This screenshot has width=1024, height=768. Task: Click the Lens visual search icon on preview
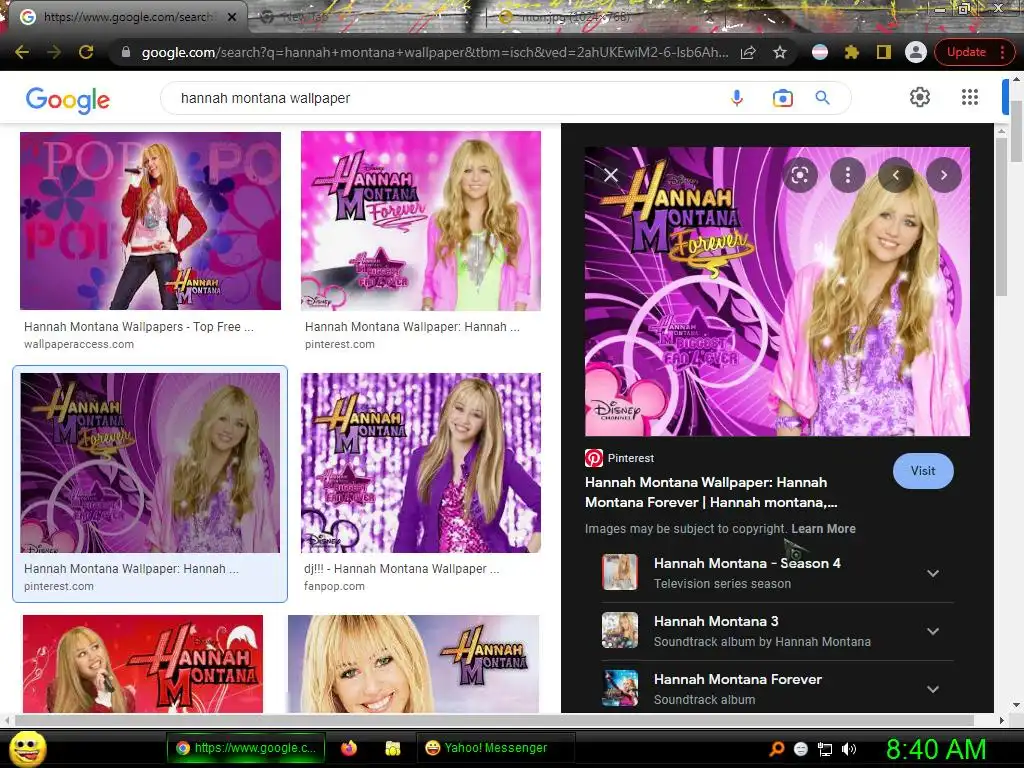(x=799, y=175)
